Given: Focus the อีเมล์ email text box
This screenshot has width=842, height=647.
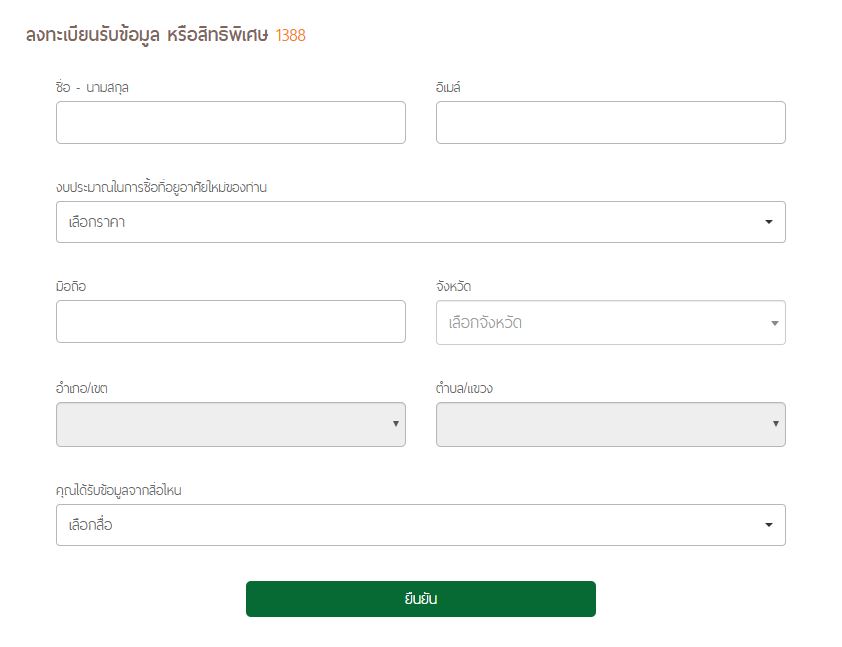Looking at the screenshot, I should 610,122.
